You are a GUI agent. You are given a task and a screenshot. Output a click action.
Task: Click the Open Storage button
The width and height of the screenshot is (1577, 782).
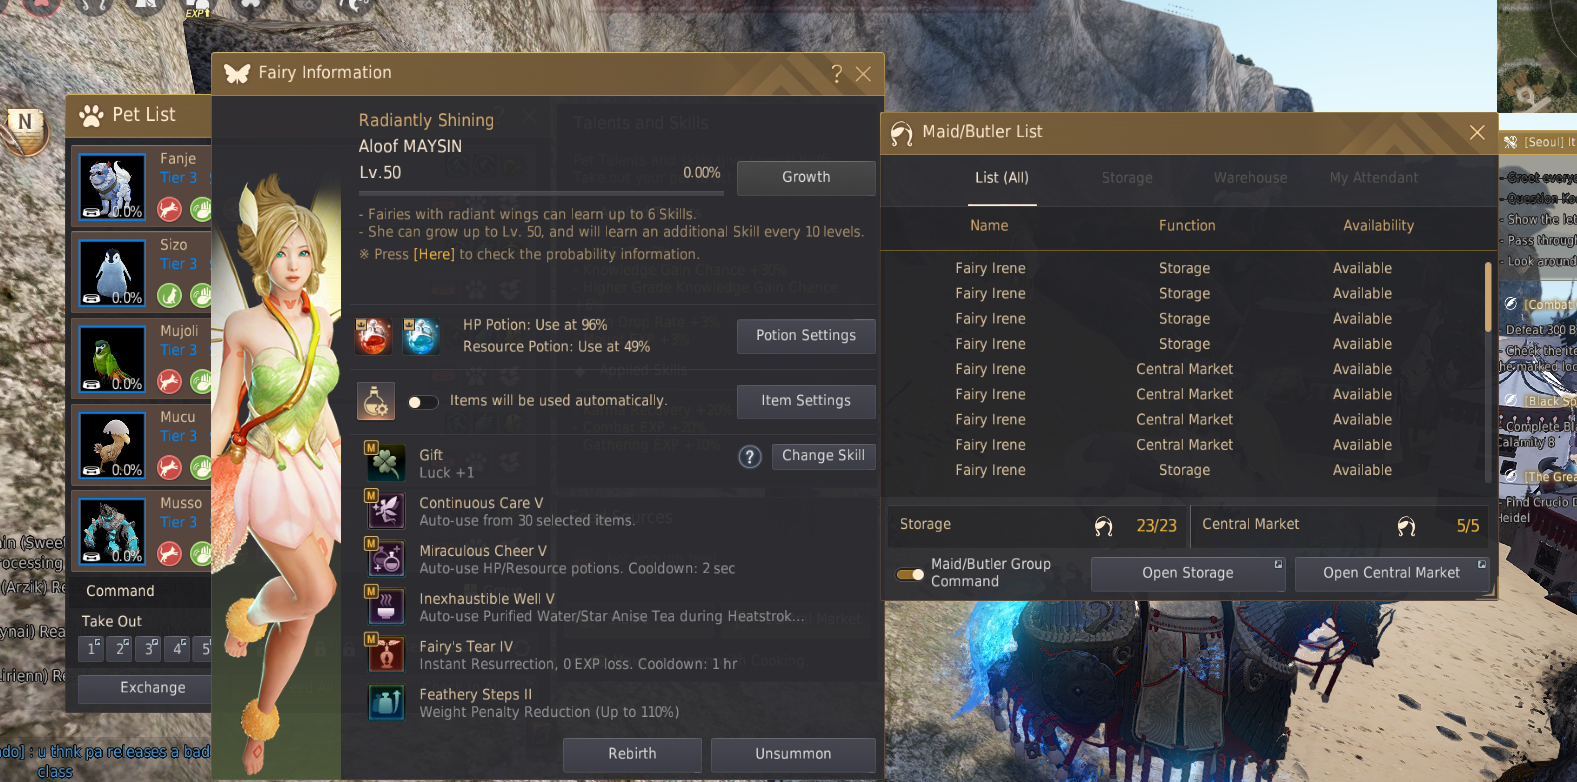(1188, 574)
